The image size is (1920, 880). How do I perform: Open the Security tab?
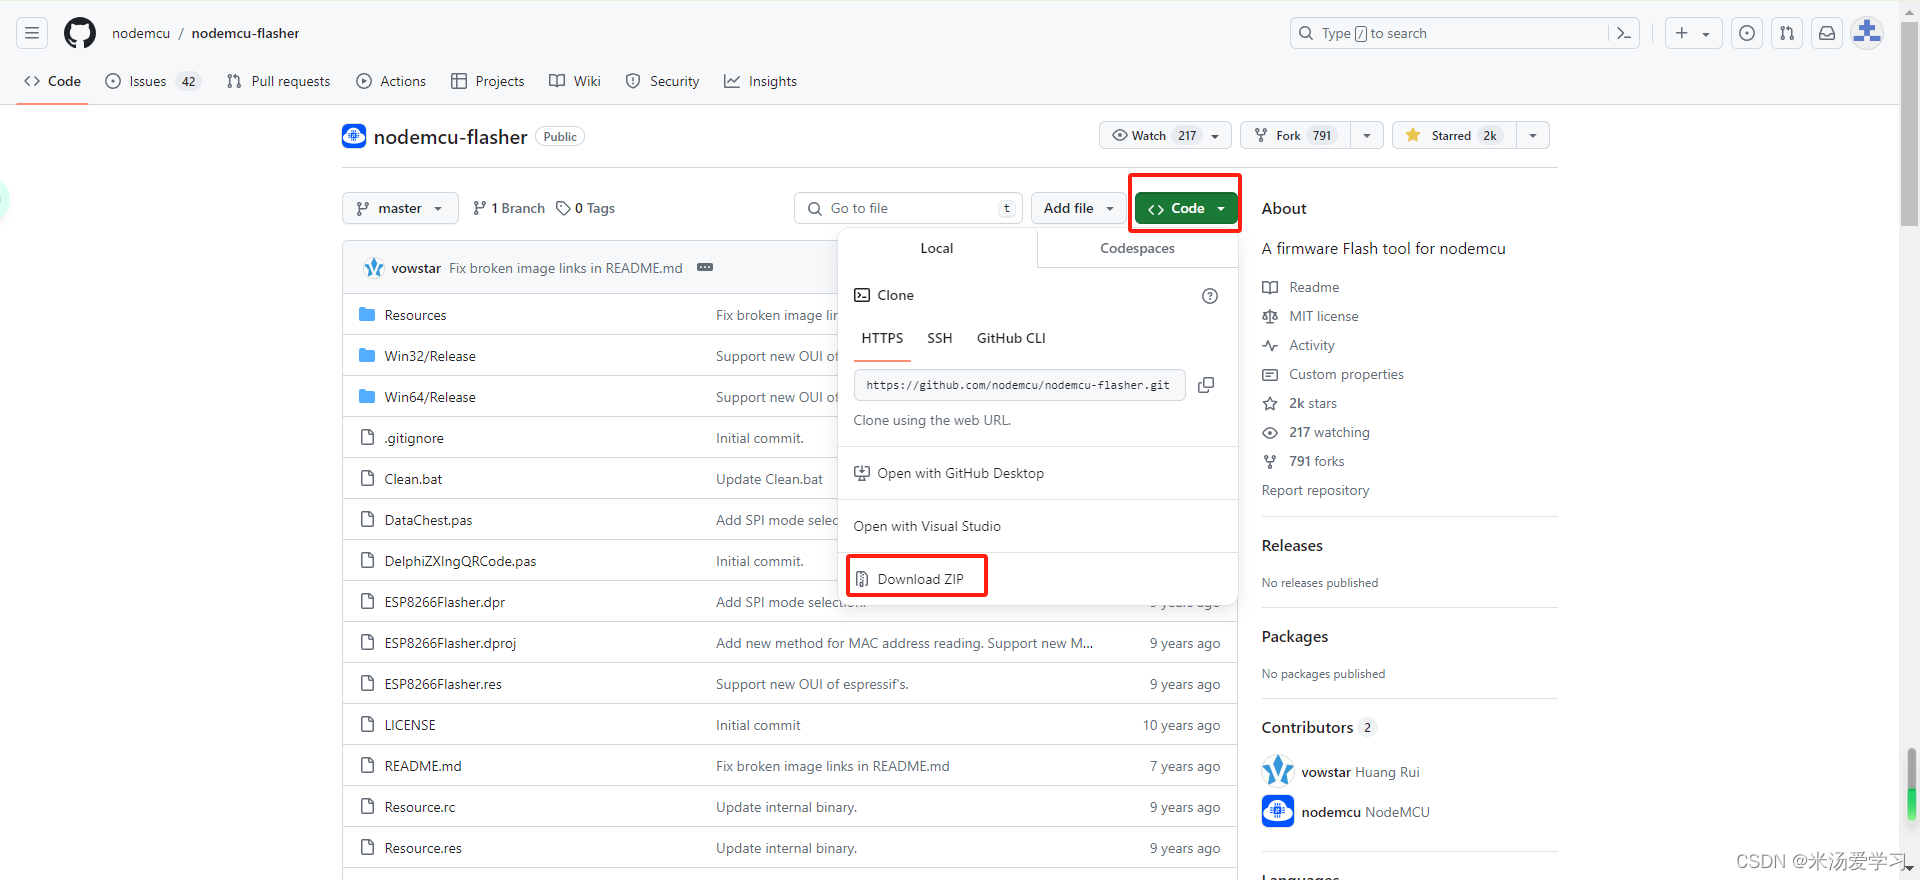pos(662,81)
